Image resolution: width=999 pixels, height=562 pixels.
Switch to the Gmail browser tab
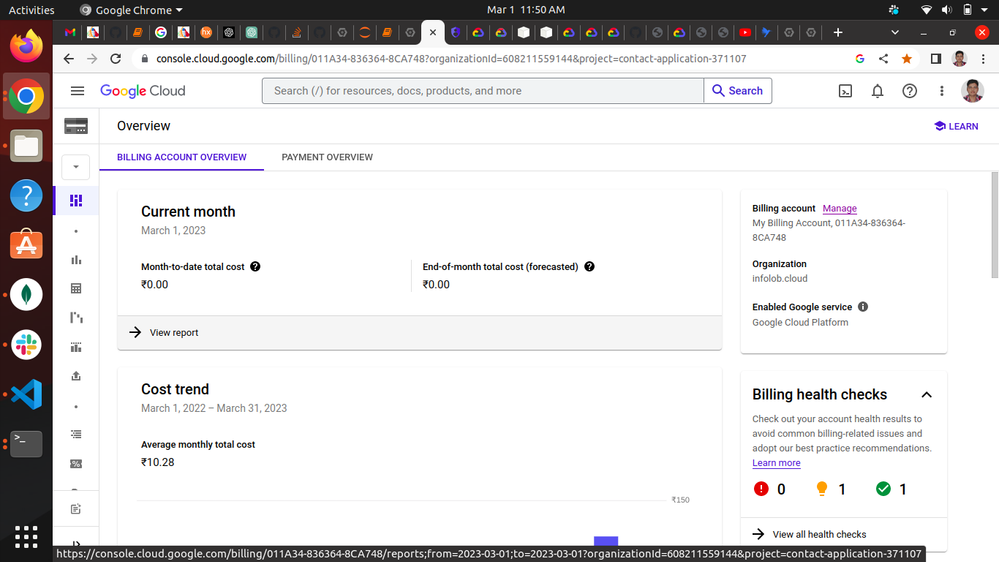pos(70,32)
